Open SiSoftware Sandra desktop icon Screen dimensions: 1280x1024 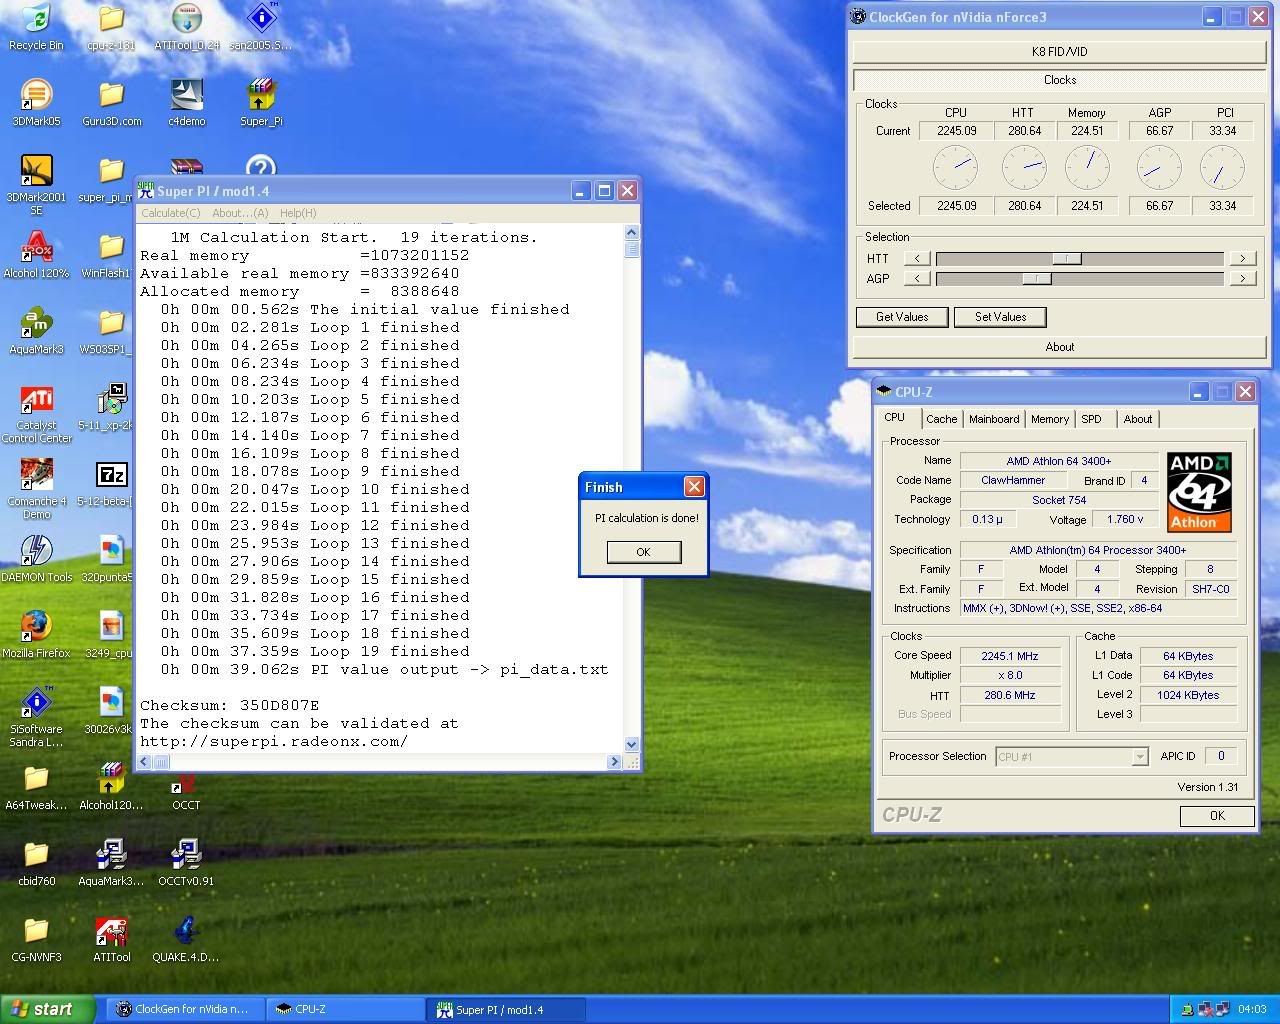(x=36, y=717)
